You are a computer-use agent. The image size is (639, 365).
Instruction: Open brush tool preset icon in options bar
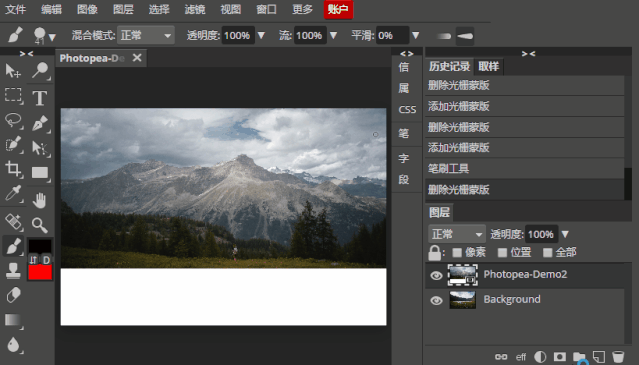point(15,35)
